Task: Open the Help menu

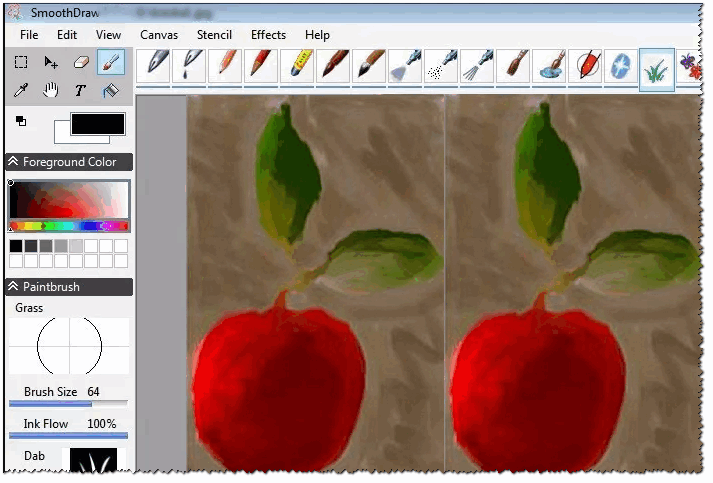Action: [317, 35]
